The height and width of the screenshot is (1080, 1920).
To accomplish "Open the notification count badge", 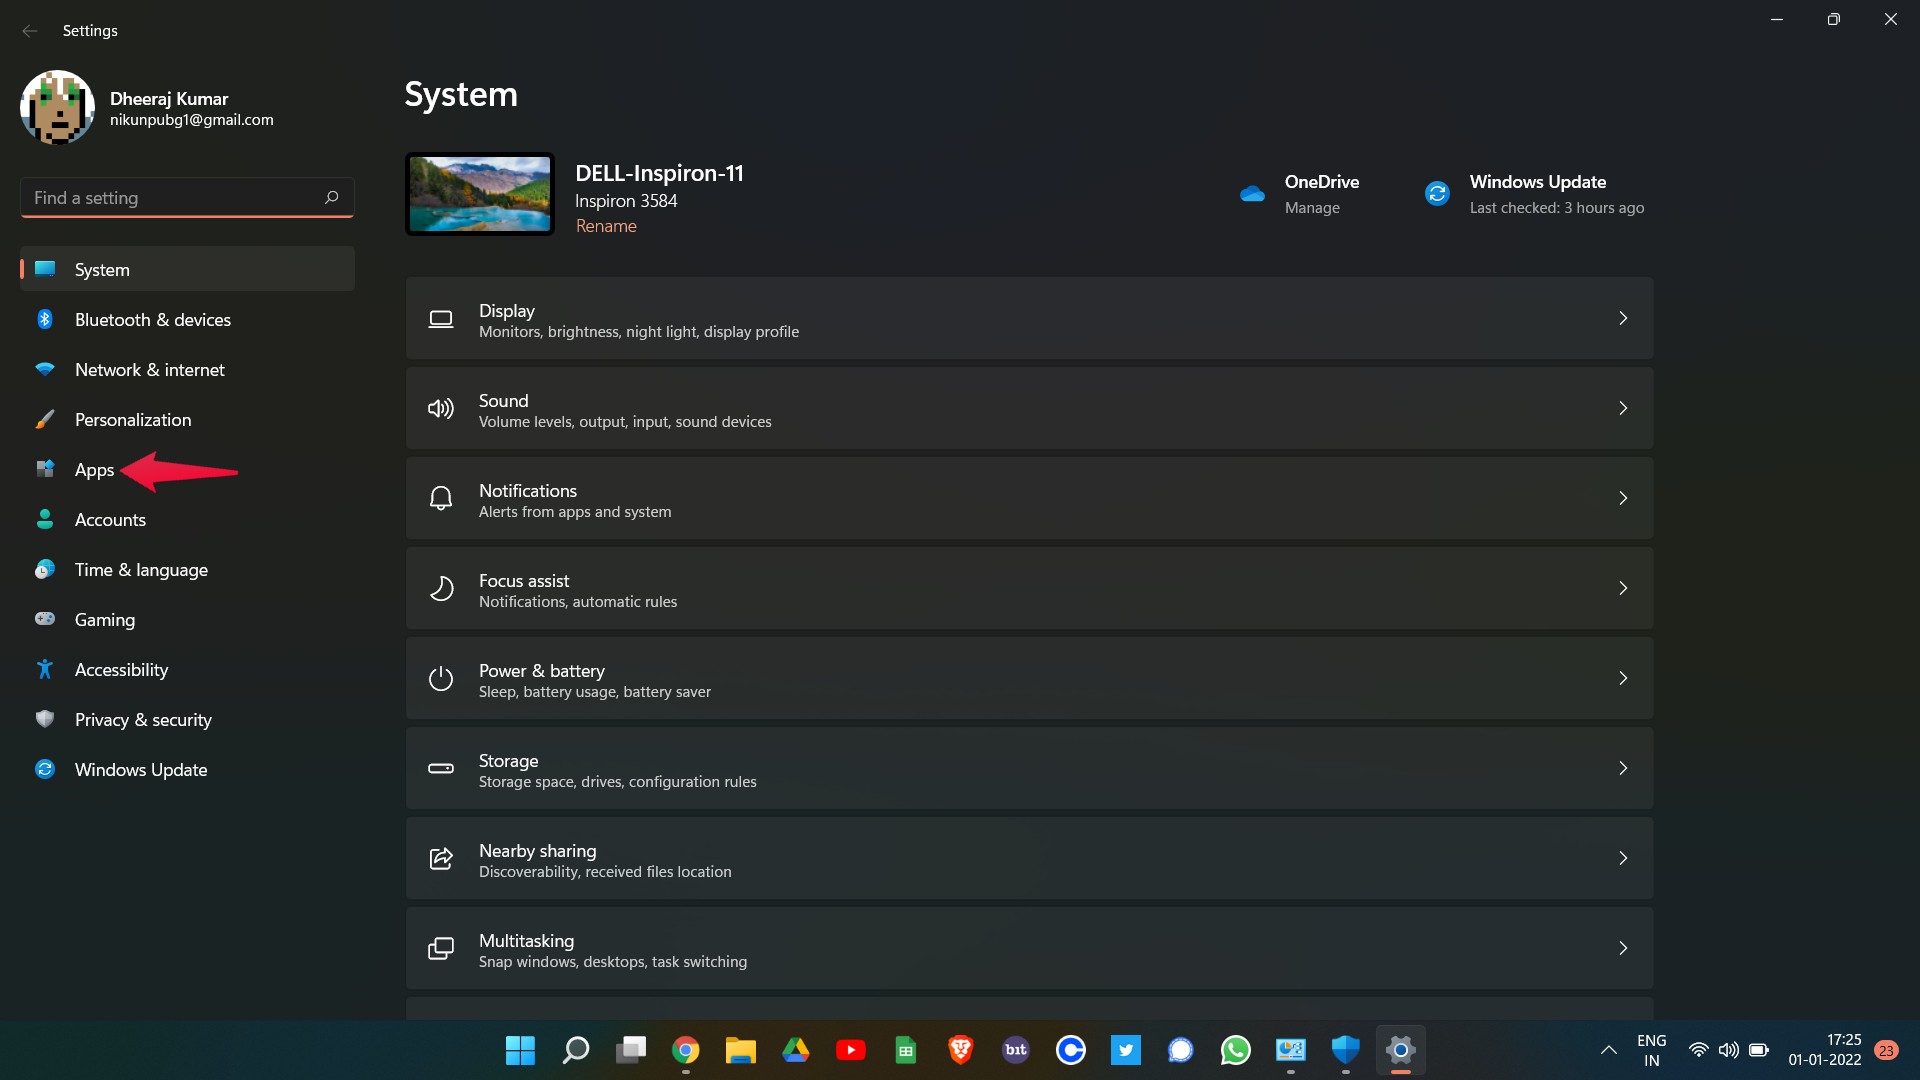I will pos(1887,1051).
